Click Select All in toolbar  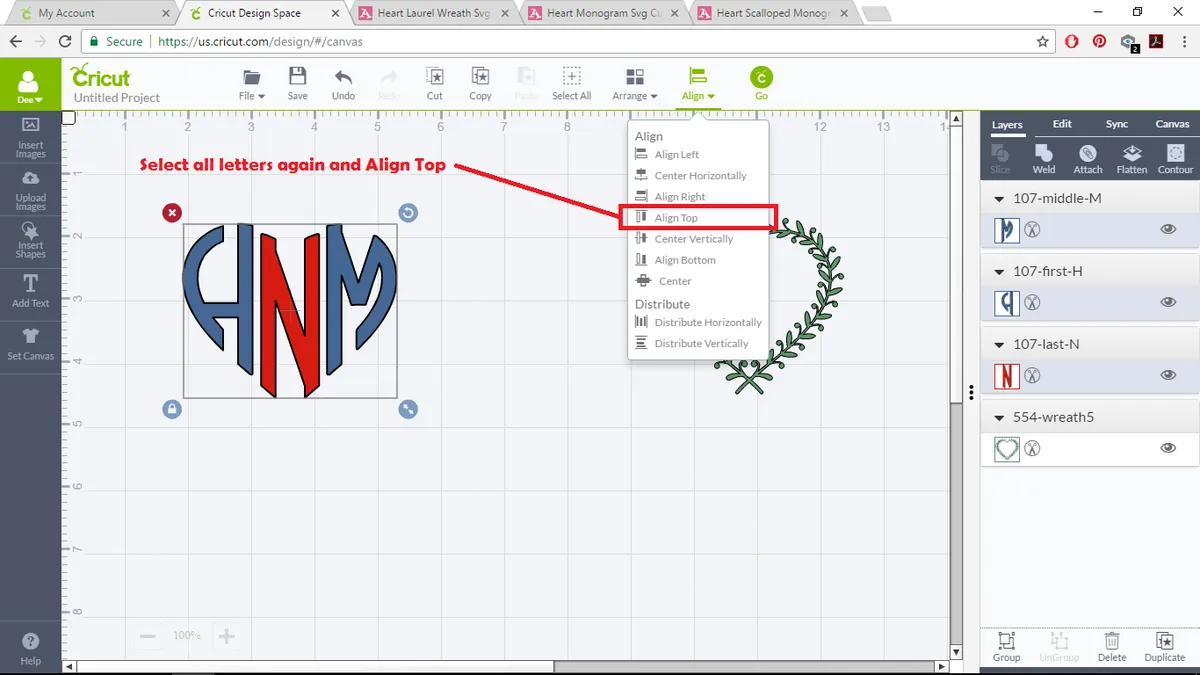click(x=571, y=84)
